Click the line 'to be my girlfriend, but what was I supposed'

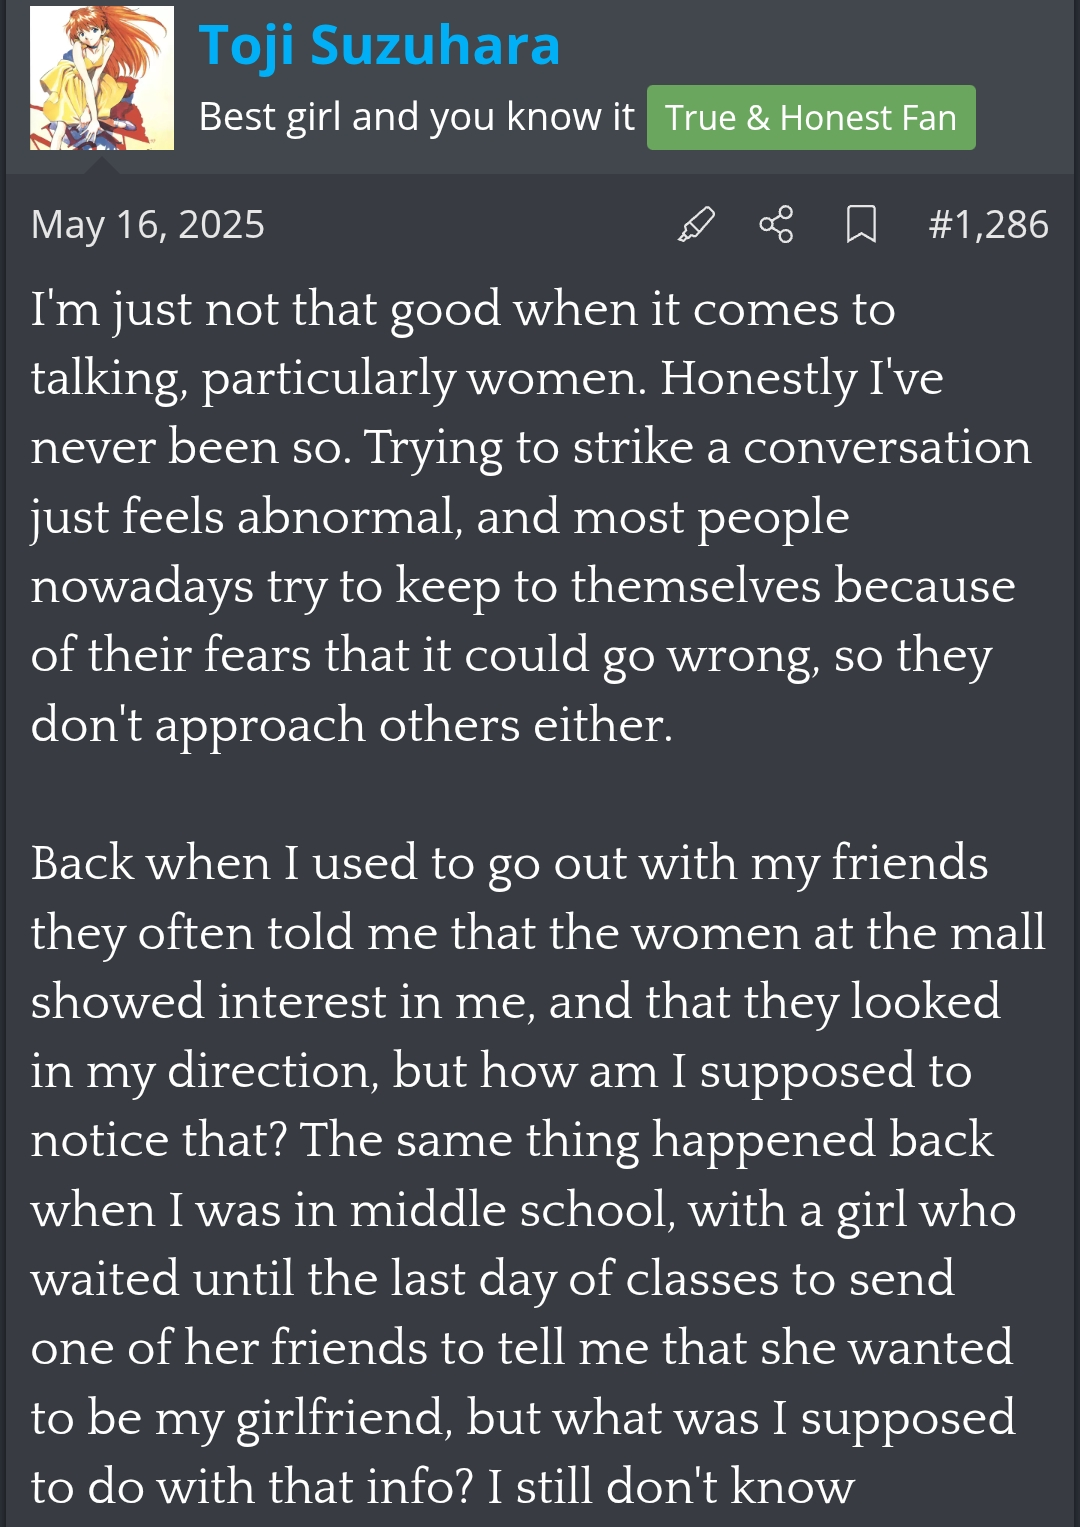523,1418
